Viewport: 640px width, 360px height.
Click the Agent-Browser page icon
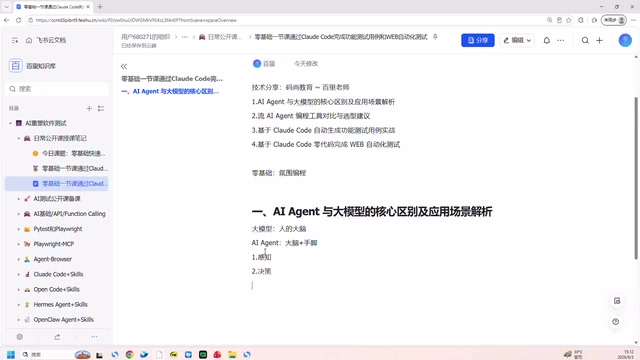(27, 259)
